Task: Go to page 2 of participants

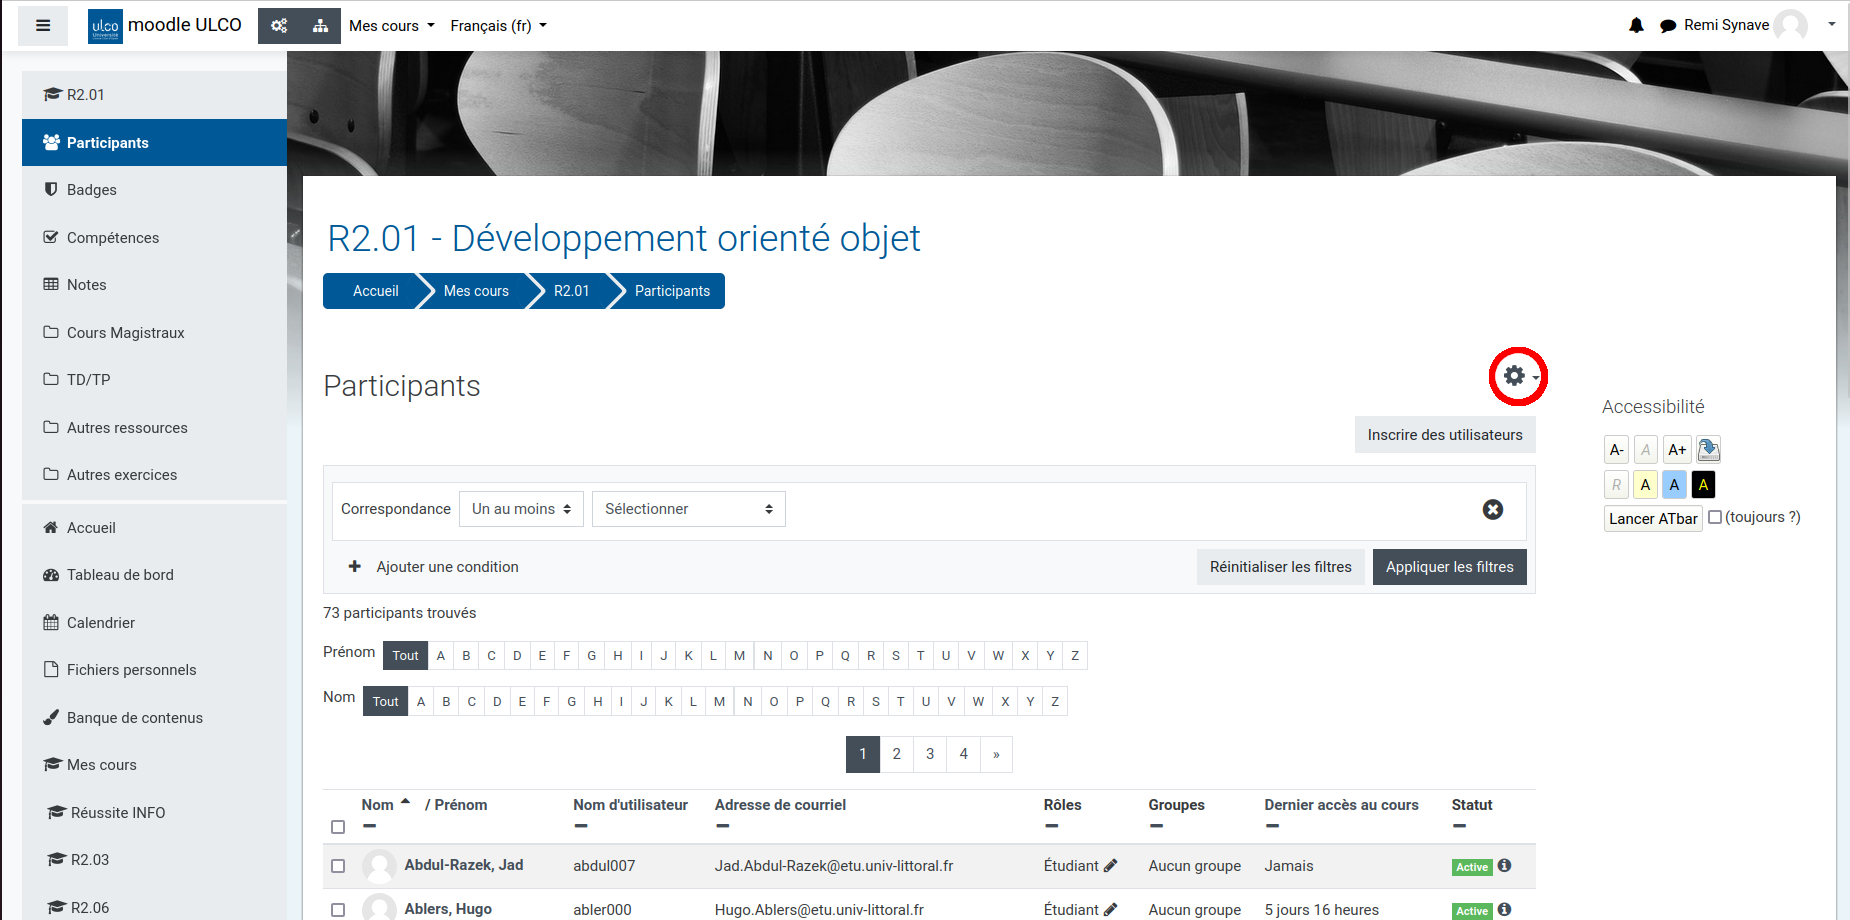Action: (x=896, y=754)
